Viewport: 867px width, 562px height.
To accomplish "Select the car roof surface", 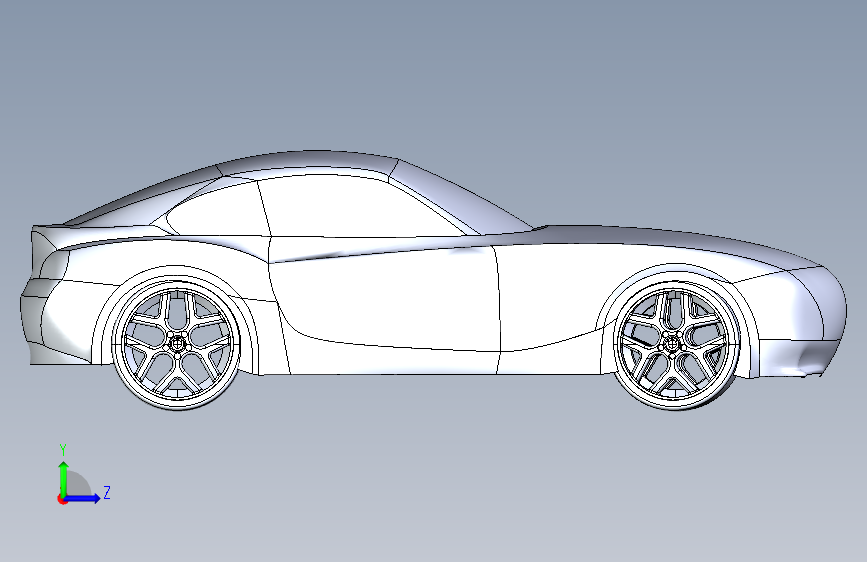I will [307, 162].
